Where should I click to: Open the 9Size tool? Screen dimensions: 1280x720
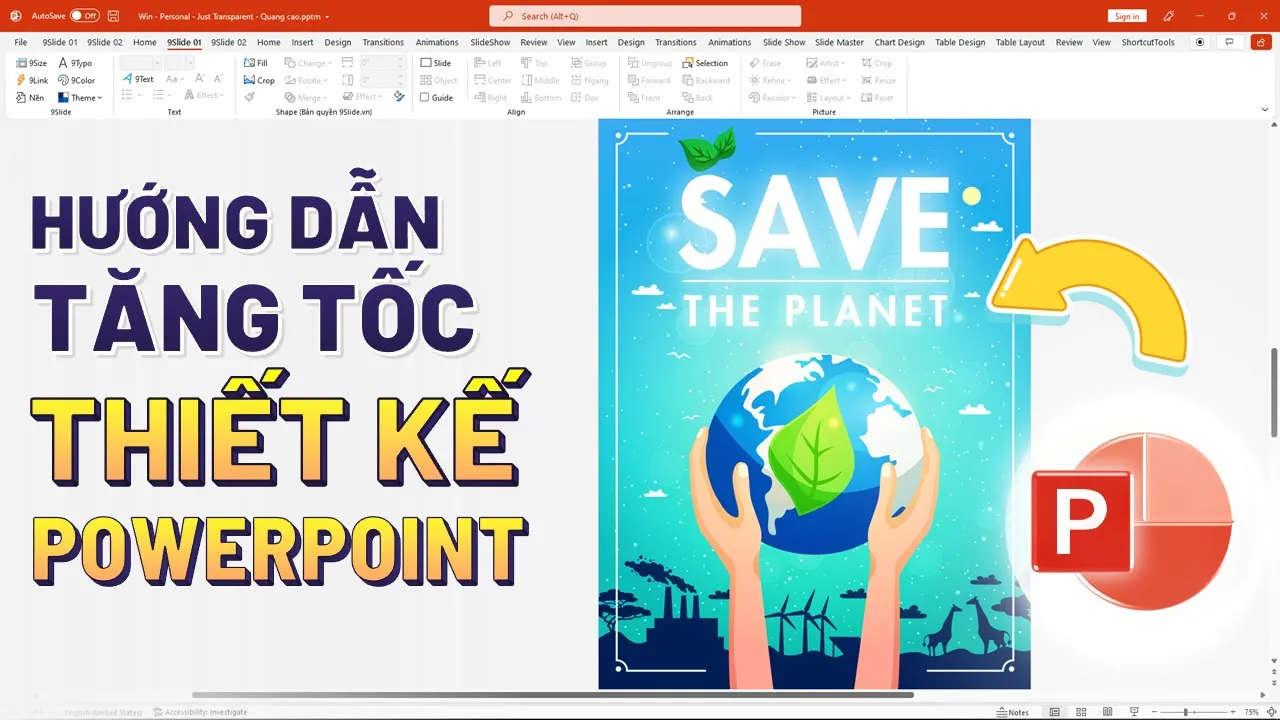coord(32,63)
